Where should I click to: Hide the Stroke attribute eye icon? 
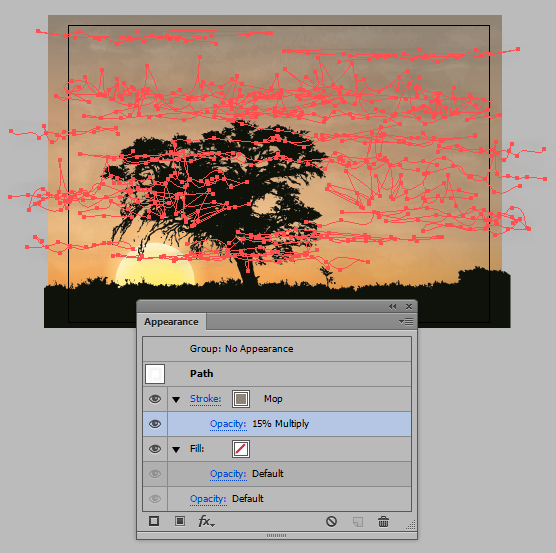(155, 399)
